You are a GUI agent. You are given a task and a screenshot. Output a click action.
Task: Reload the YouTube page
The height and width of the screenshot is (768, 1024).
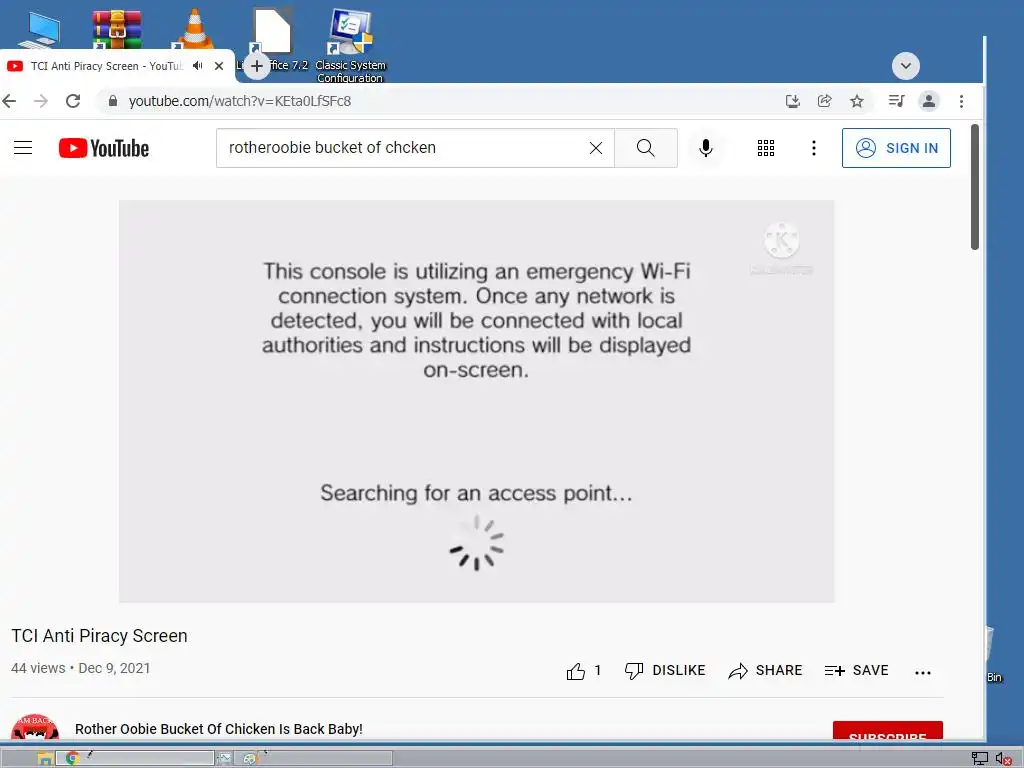pyautogui.click(x=73, y=101)
